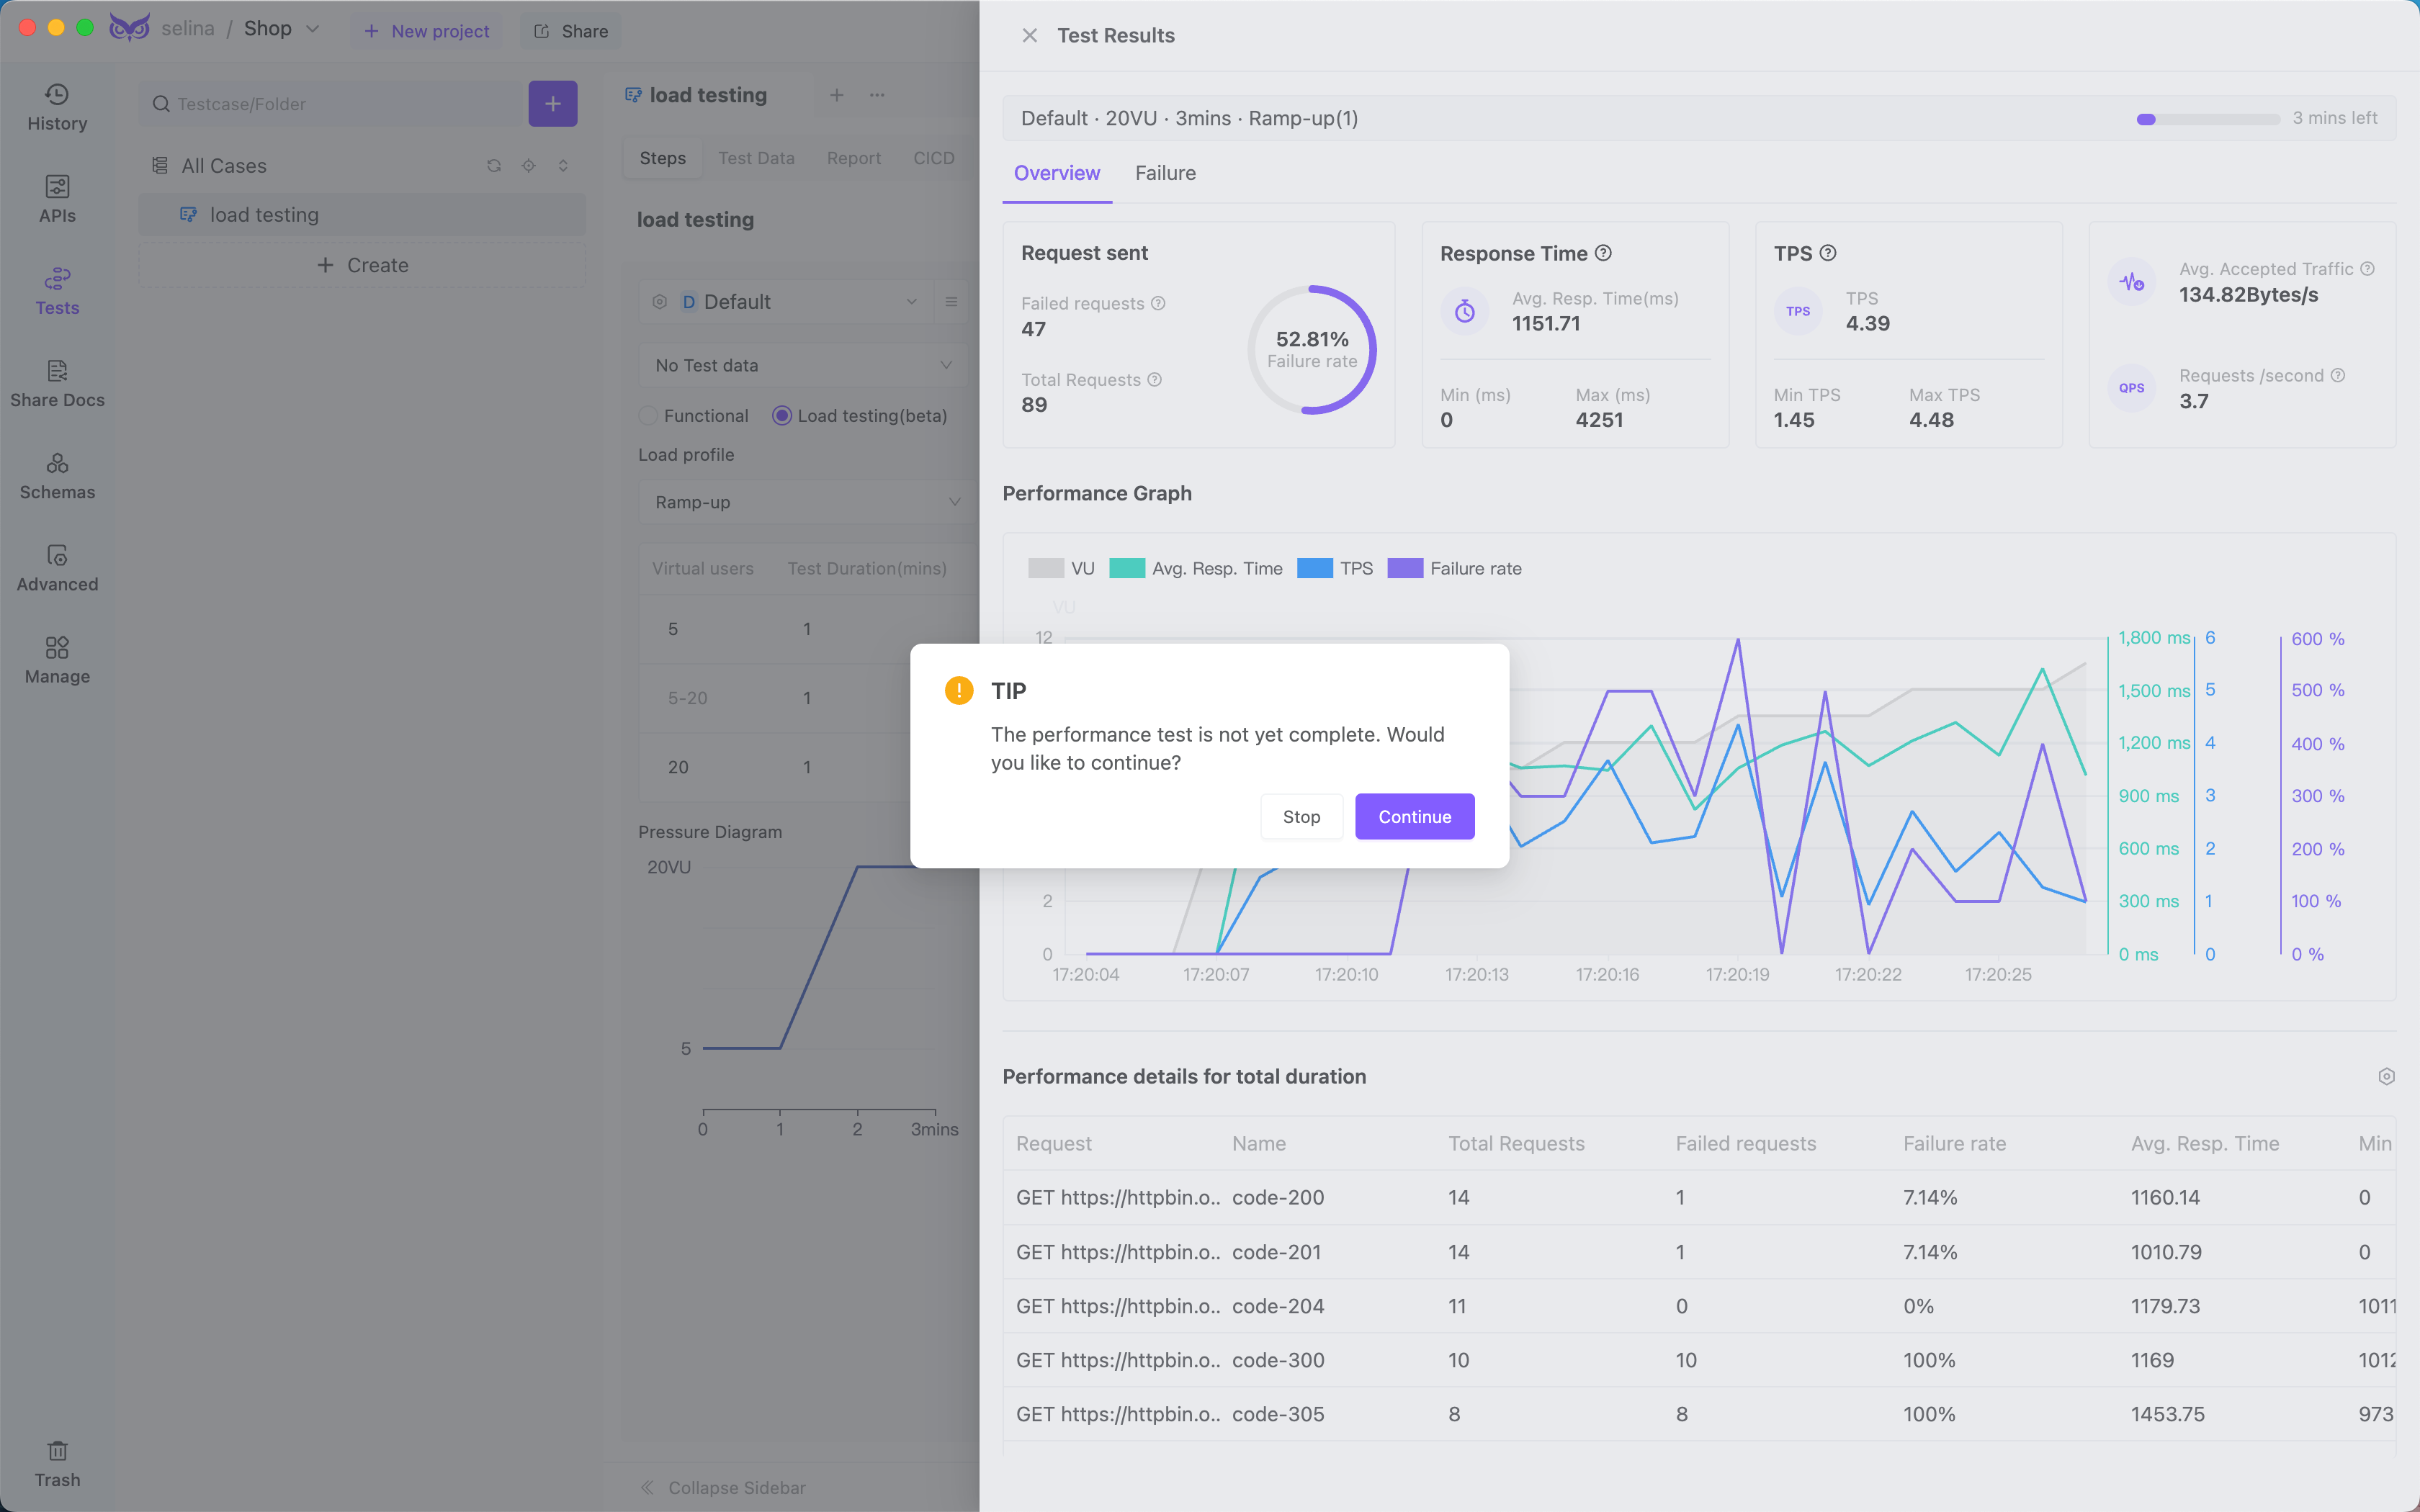Open the History sidebar icon
Screen dimensions: 2420x1512
click(x=57, y=108)
